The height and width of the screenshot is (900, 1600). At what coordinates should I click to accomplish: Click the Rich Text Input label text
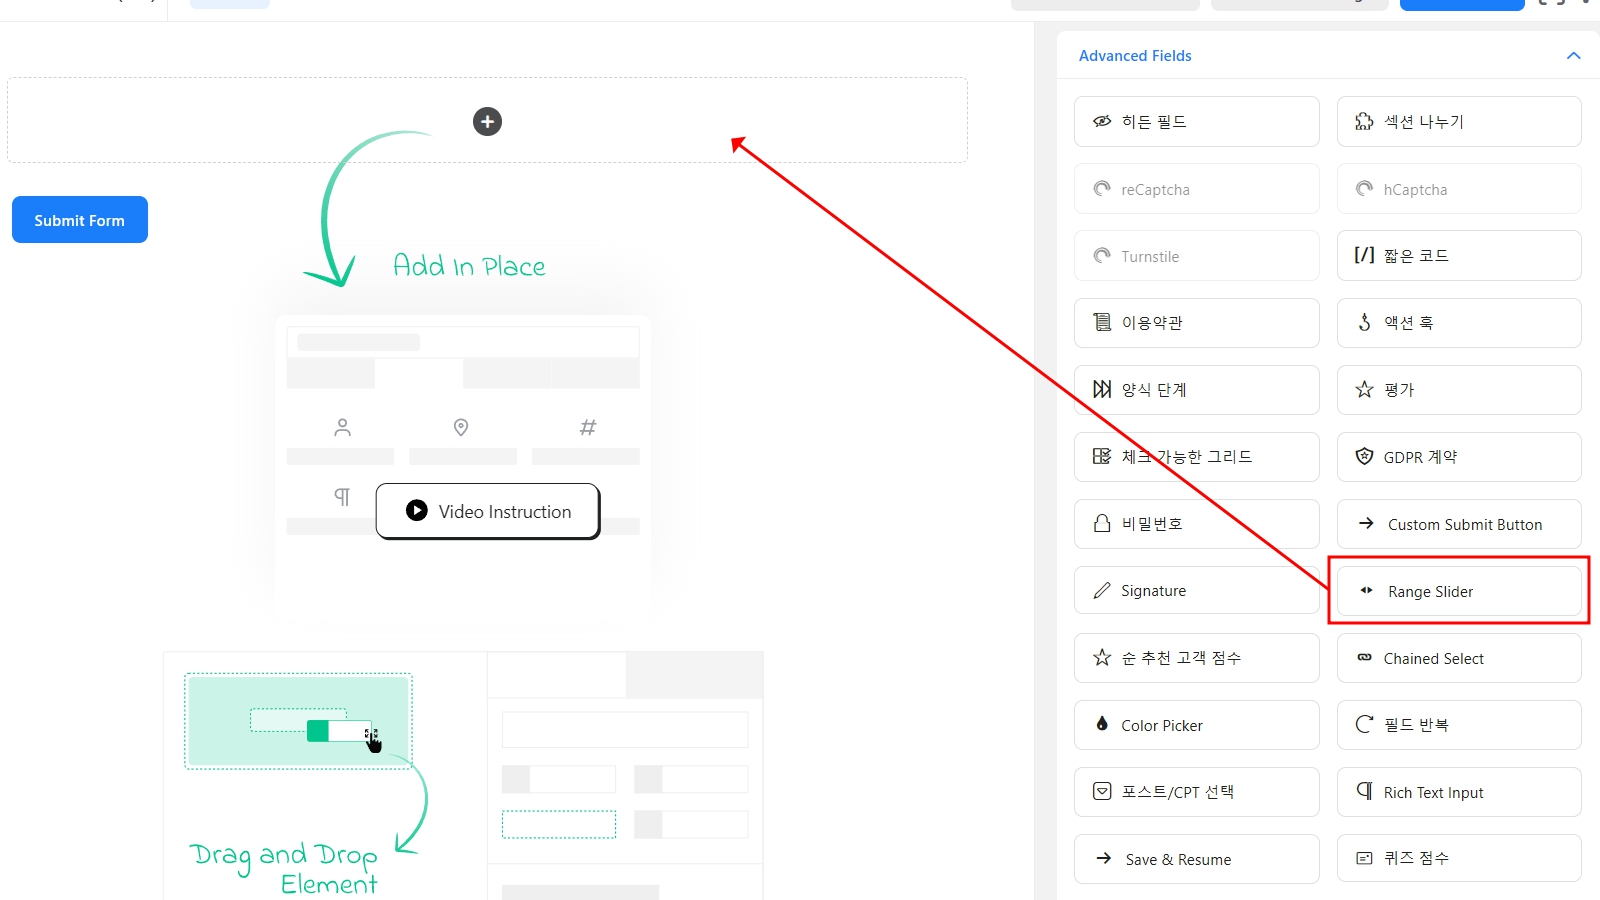pos(1433,792)
